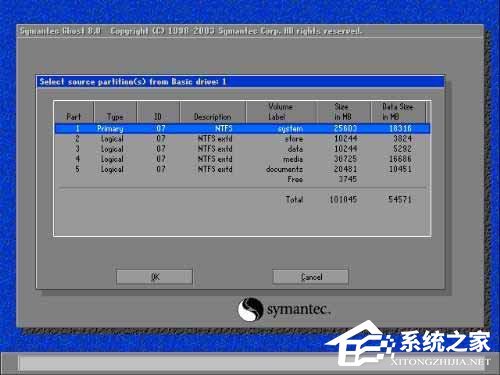Viewport: 500px width, 375px height.
Task: Click the Size in MB header
Action: [343, 112]
